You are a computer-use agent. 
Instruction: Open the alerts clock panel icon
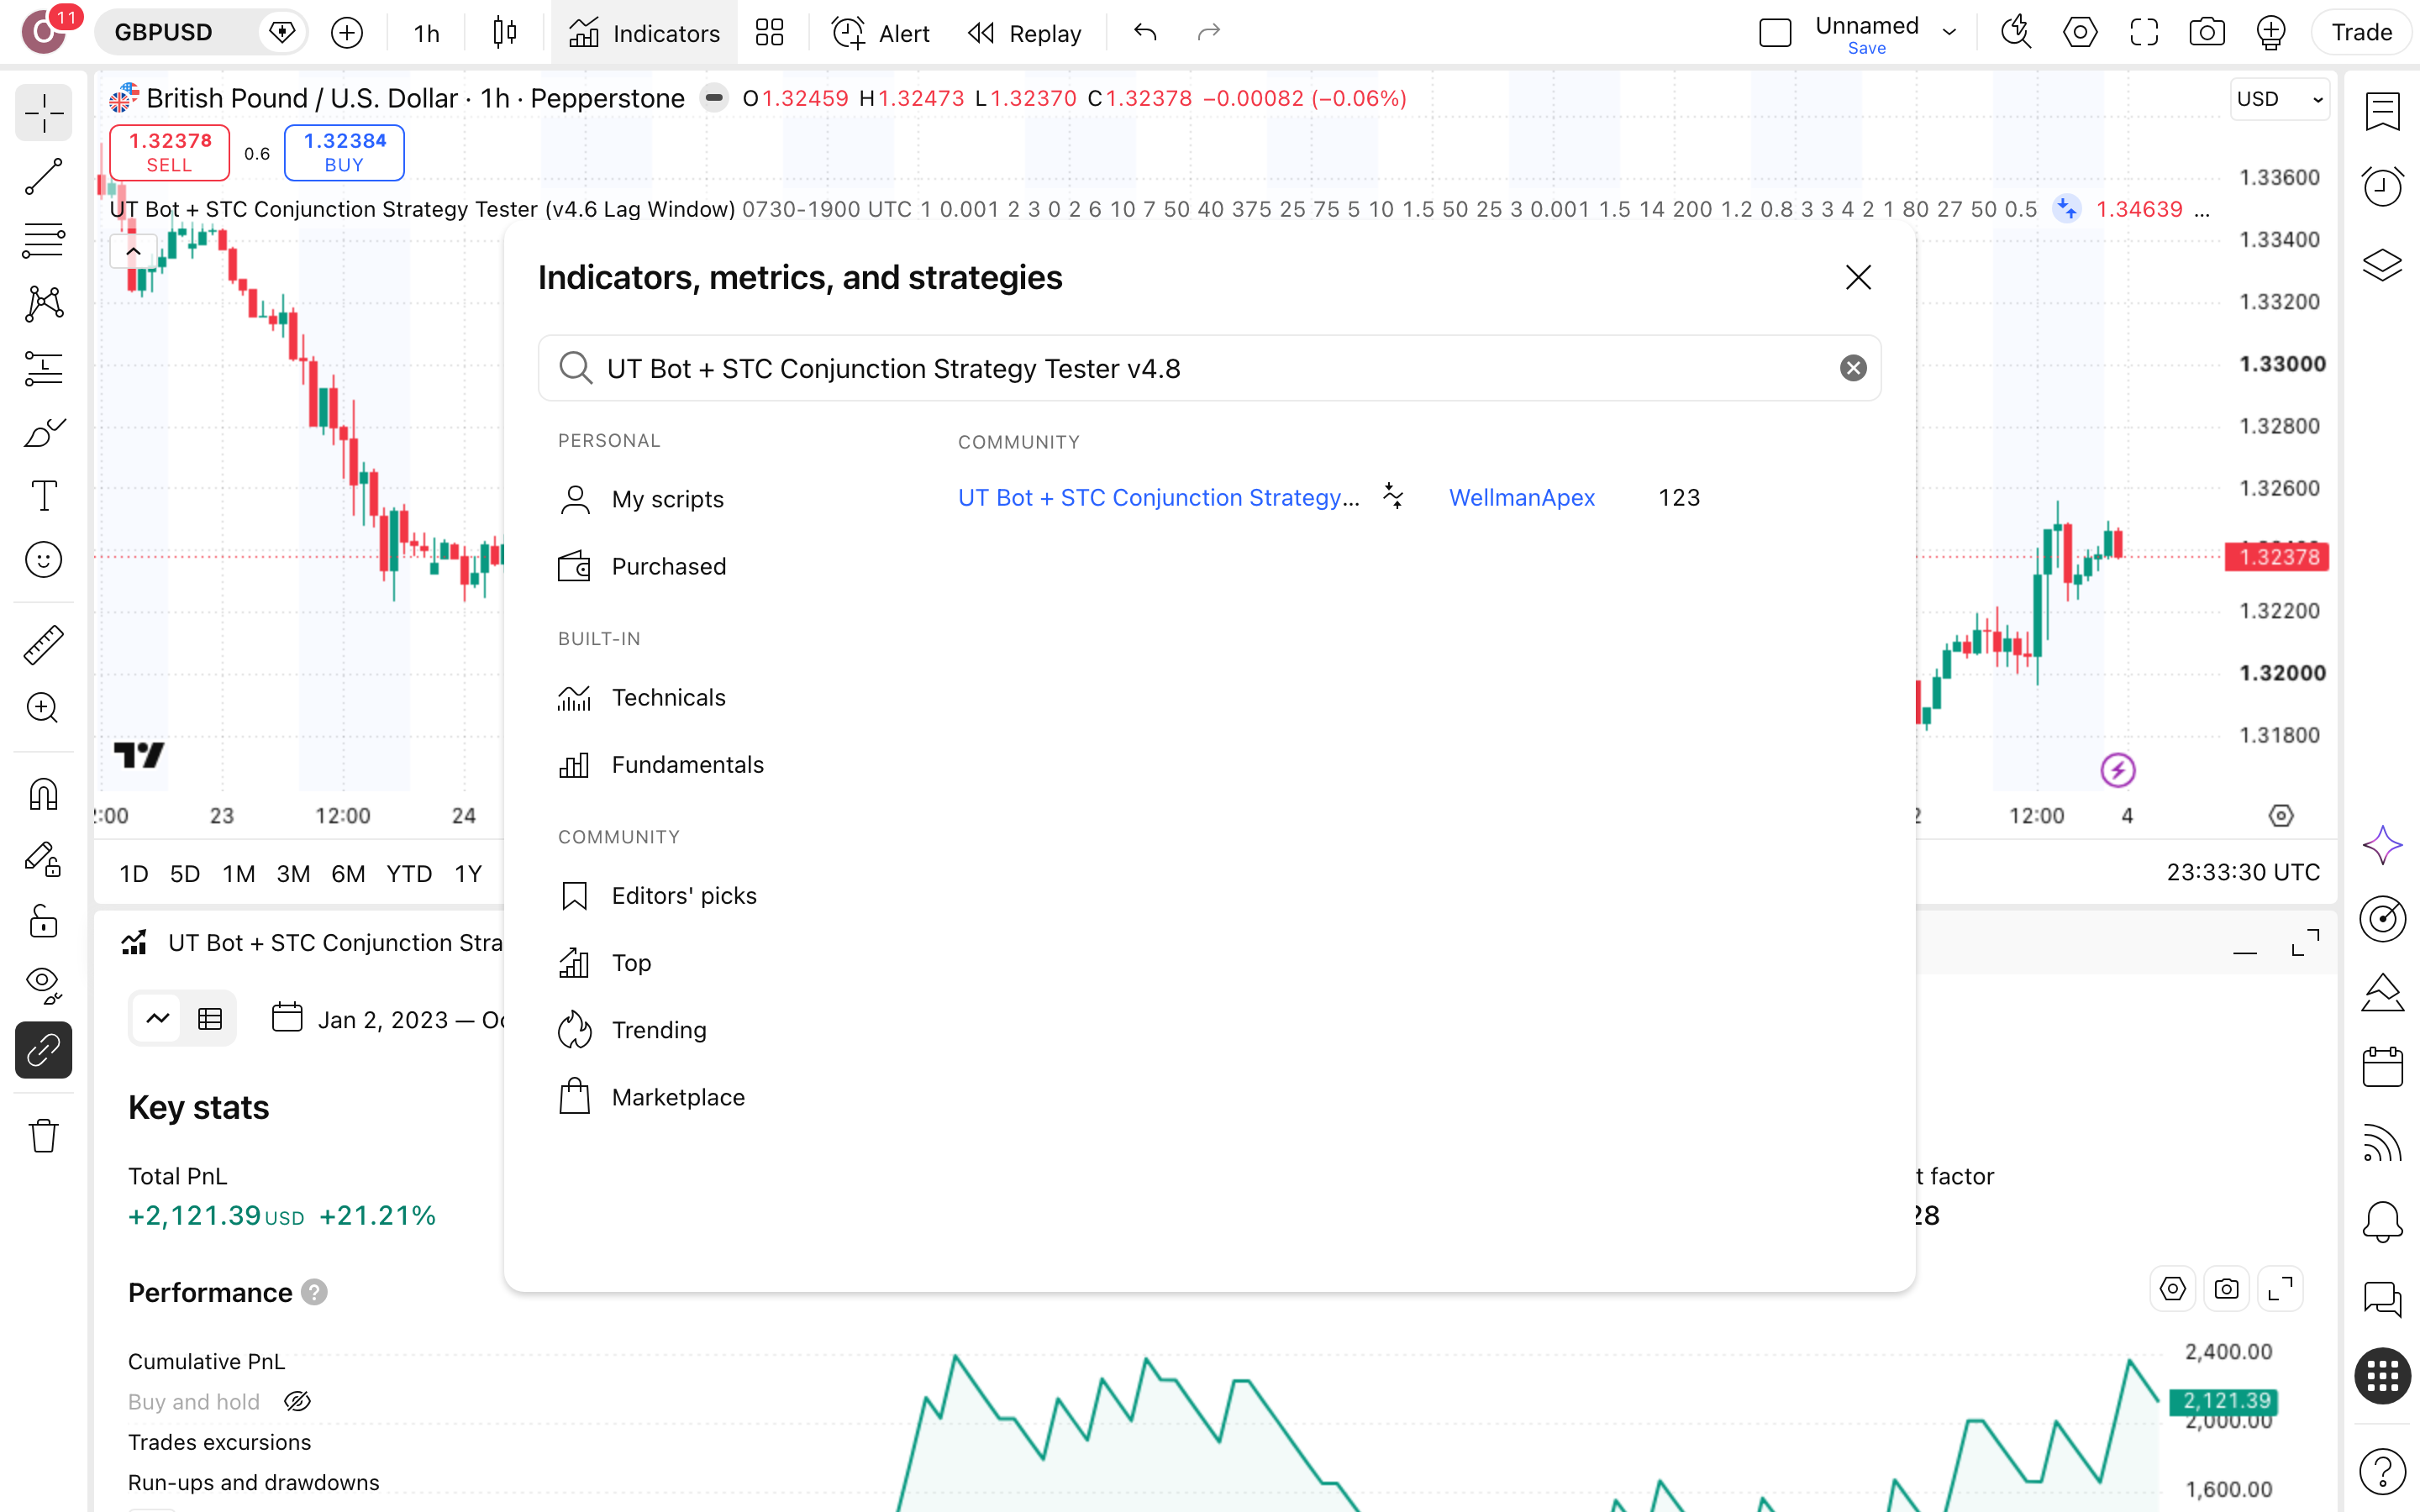click(2383, 186)
